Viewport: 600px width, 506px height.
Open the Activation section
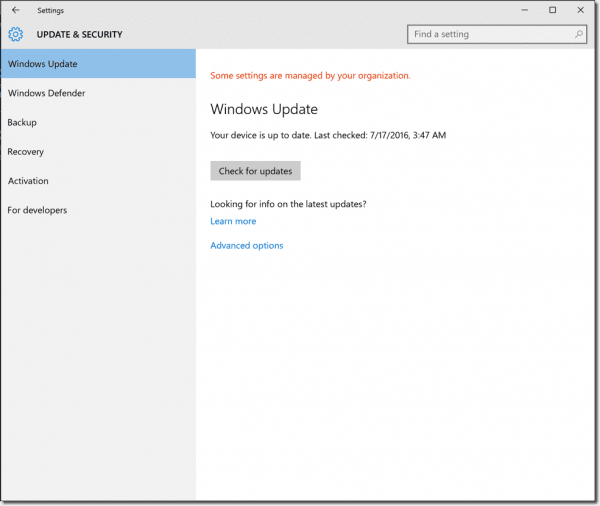(98, 181)
